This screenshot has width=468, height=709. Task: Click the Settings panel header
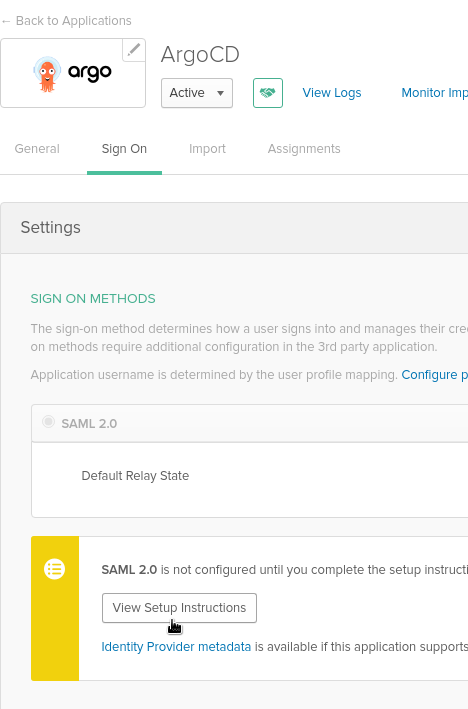(234, 228)
